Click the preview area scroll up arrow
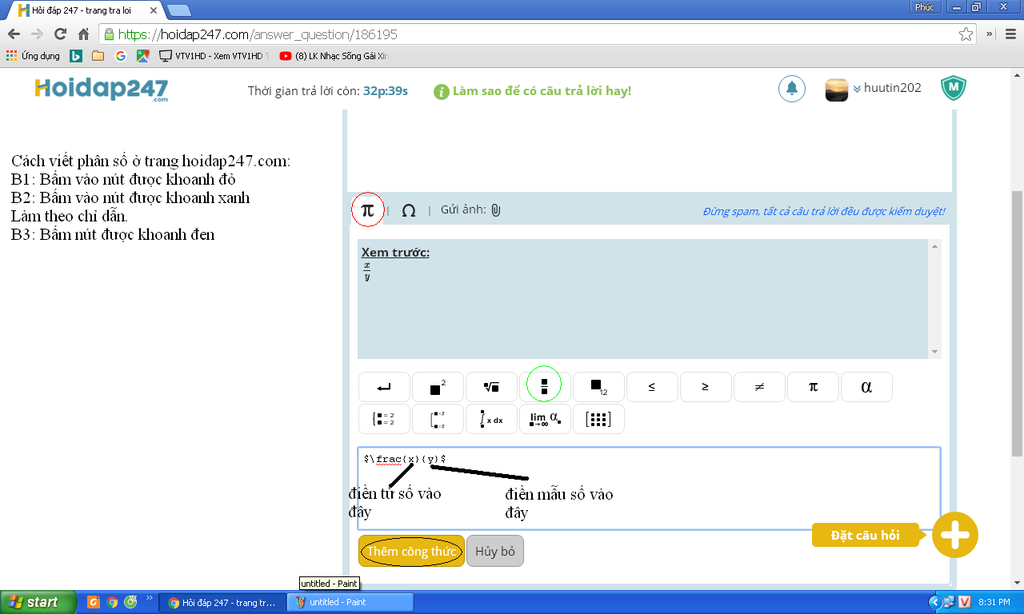The height and width of the screenshot is (614, 1024). click(935, 246)
